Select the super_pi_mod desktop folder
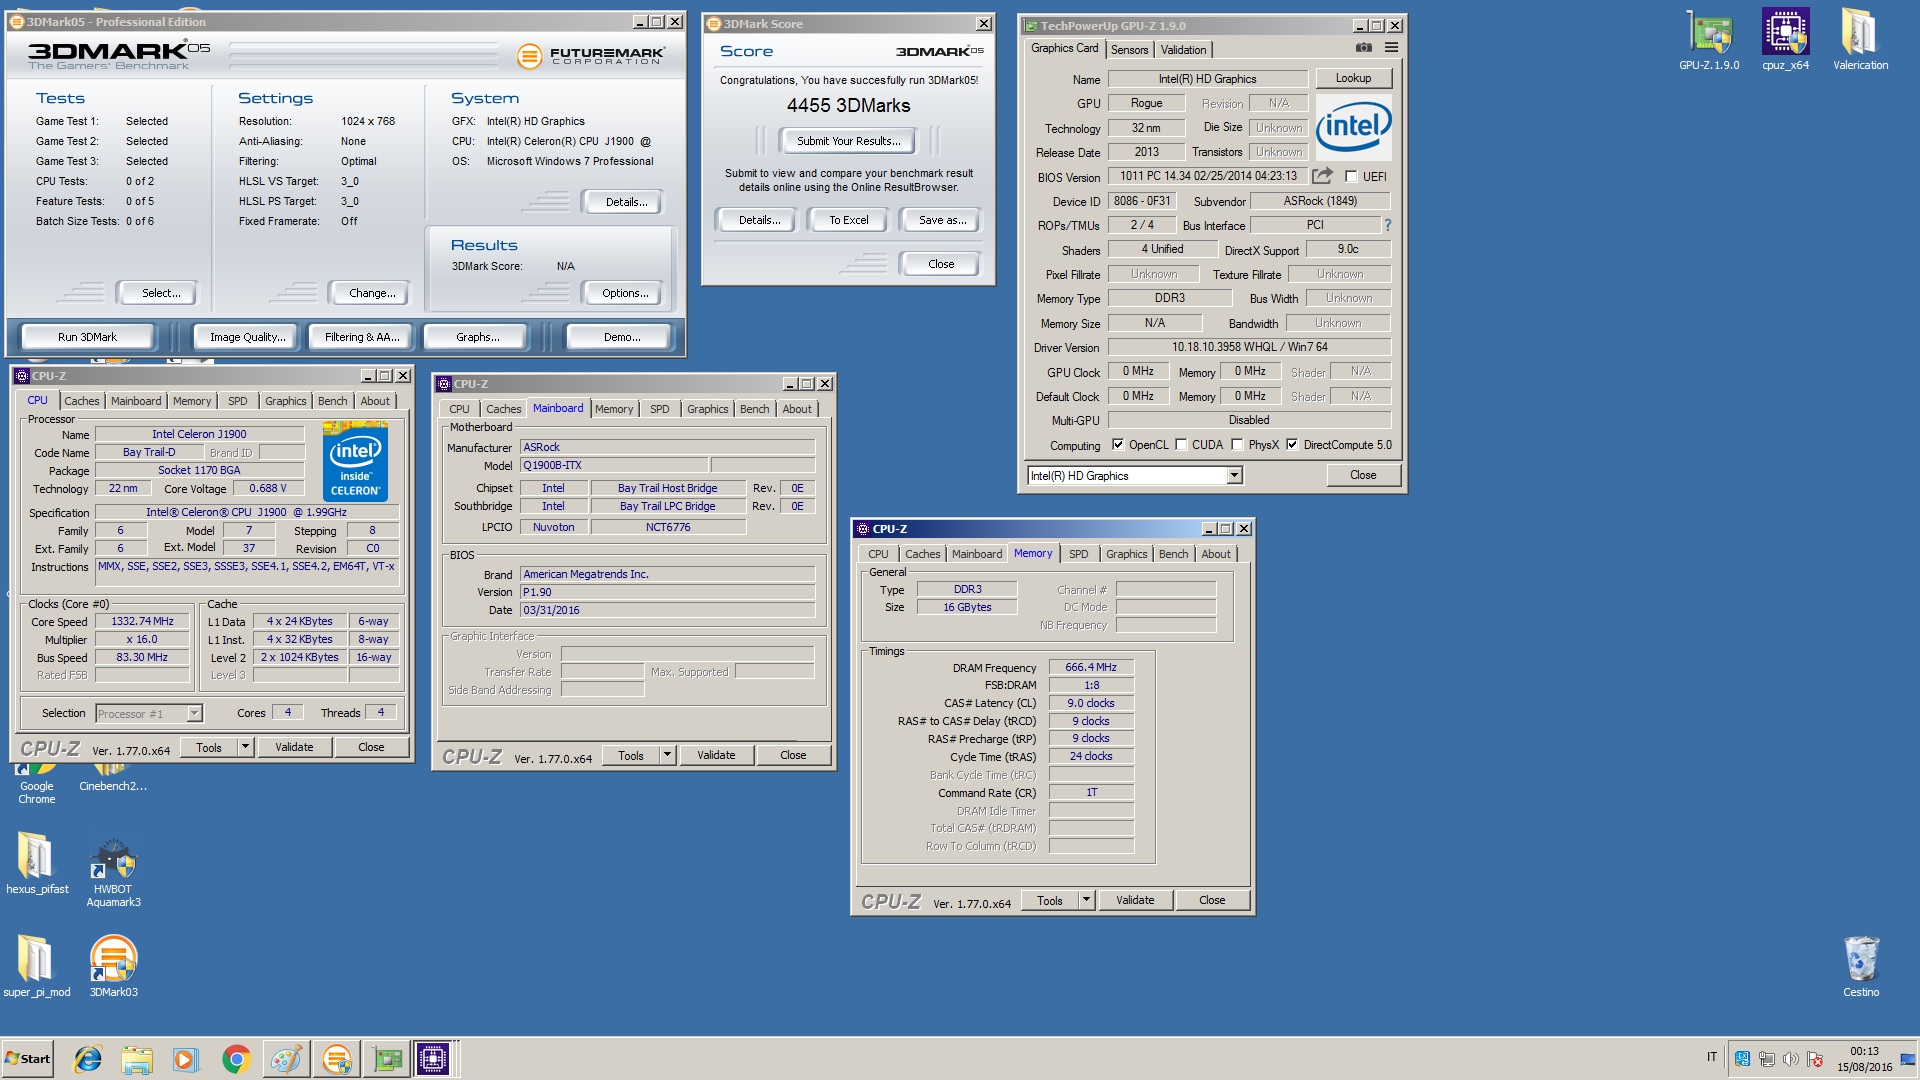This screenshot has width=1920, height=1080. [x=37, y=966]
